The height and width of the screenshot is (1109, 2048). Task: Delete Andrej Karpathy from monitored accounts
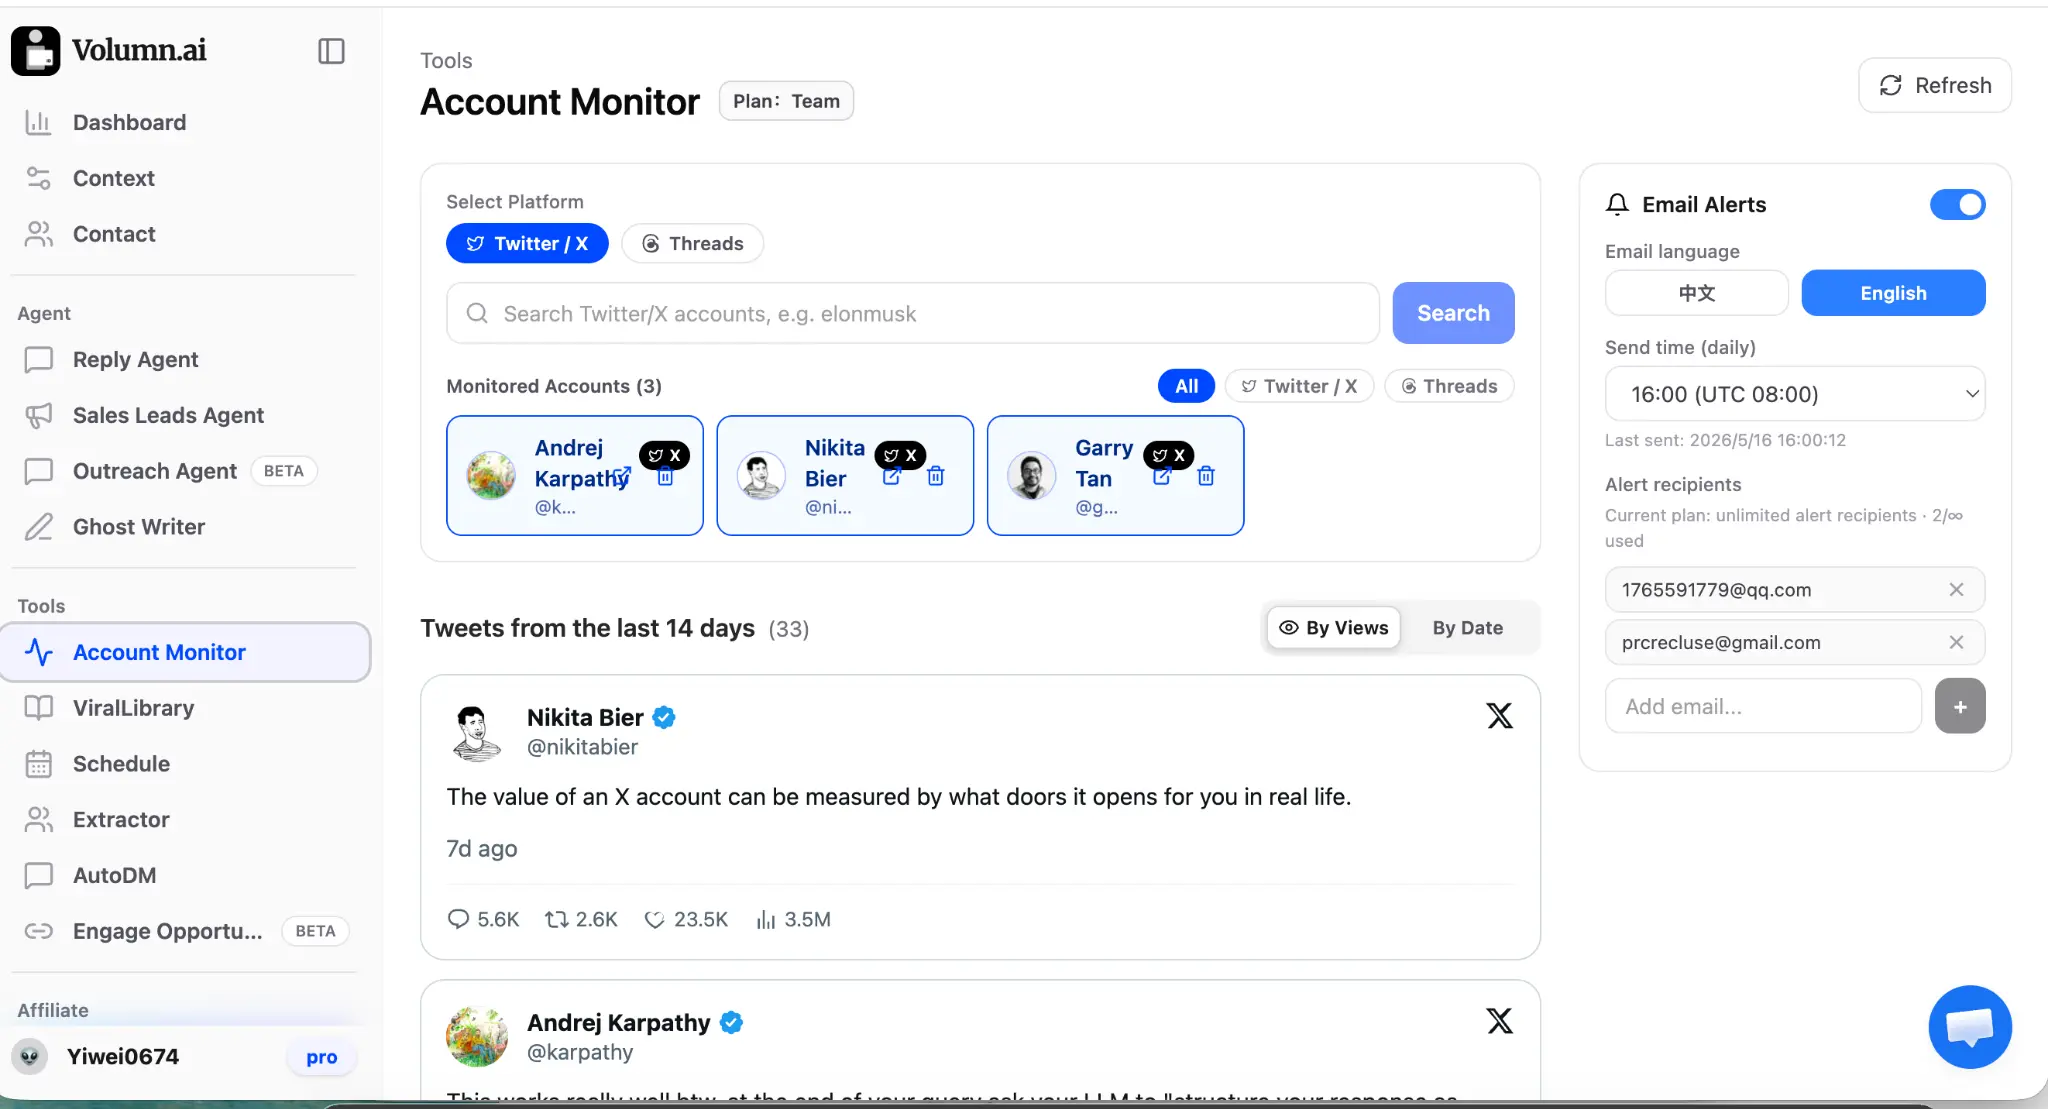(665, 477)
